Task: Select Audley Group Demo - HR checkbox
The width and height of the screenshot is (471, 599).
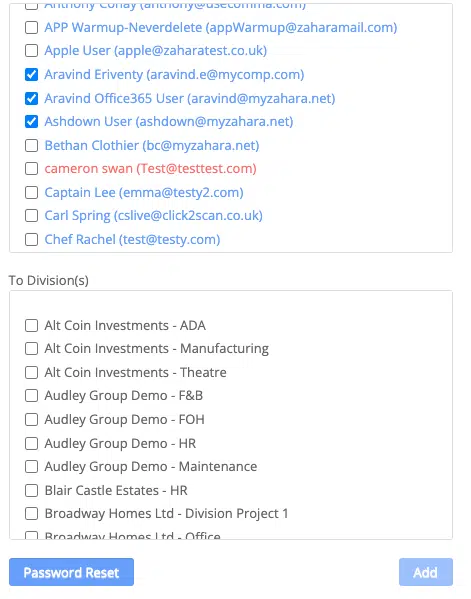Action: point(31,443)
